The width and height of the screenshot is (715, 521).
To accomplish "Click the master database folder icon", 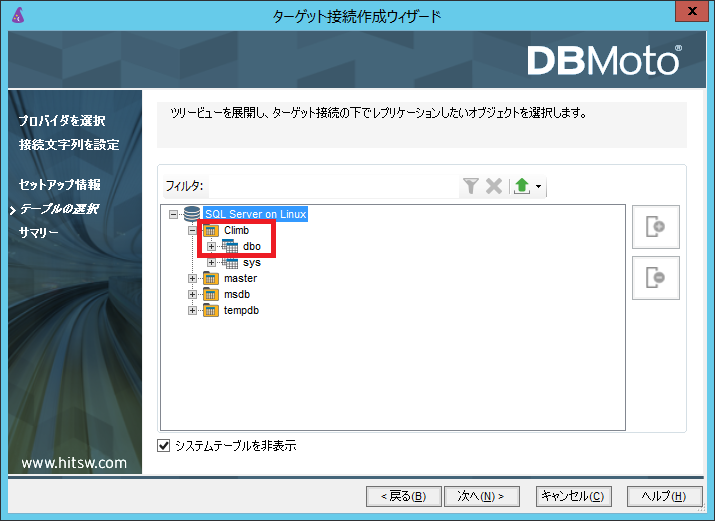I will click(x=211, y=279).
